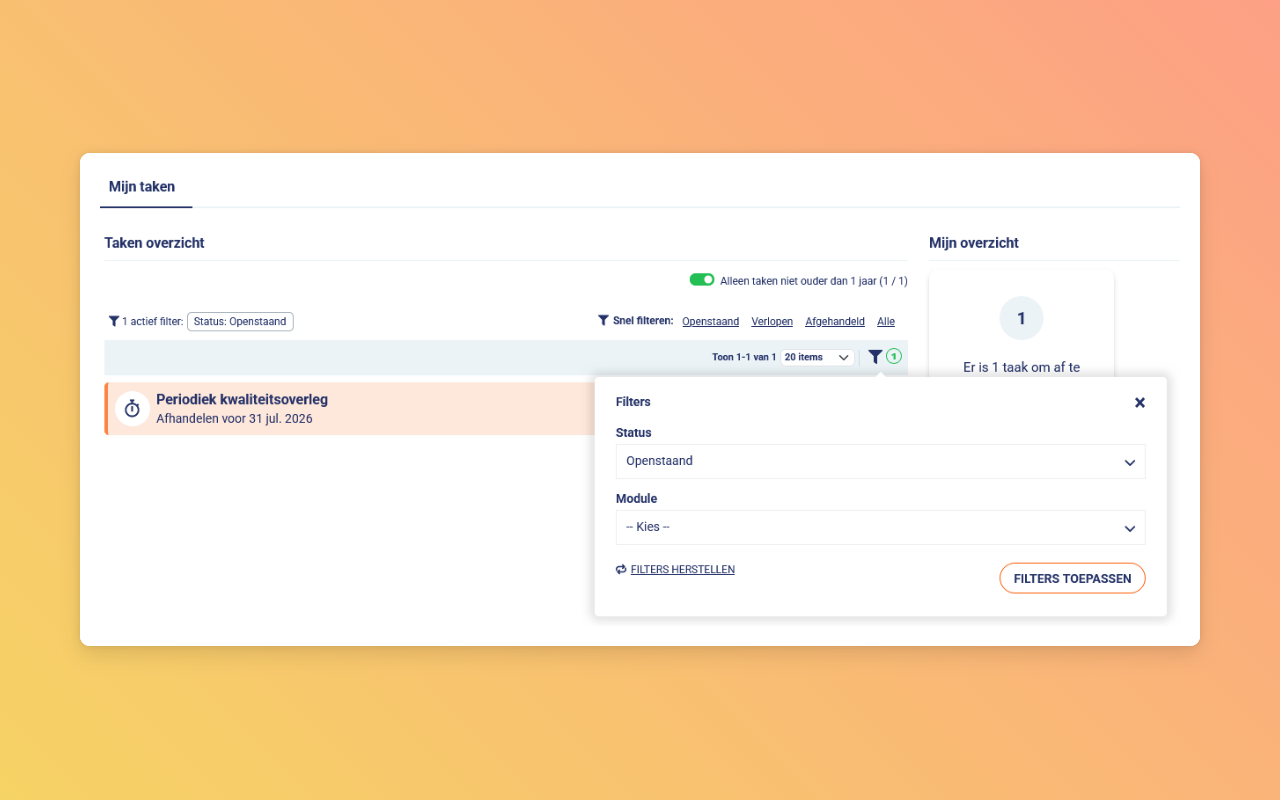Open the filter funnel icon in toolbar
This screenshot has height=800, width=1280.
875,357
